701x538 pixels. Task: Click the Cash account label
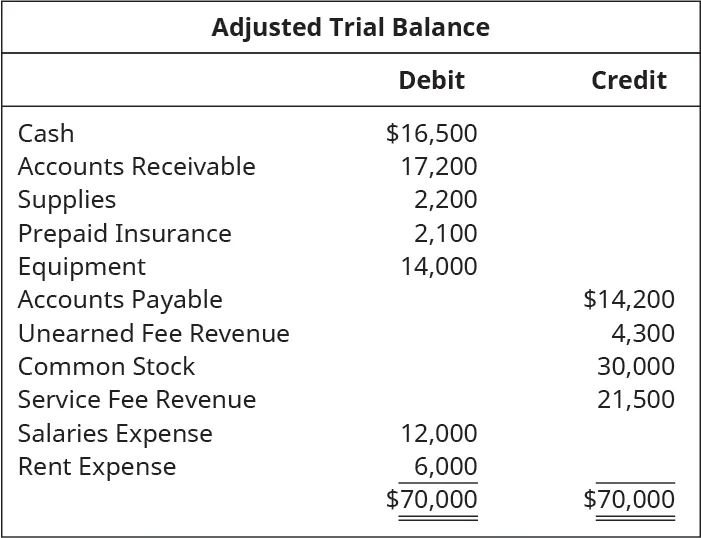[x=46, y=133]
